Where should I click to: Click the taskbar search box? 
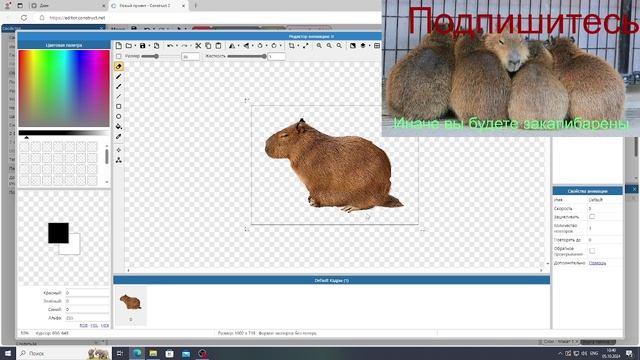point(63,353)
